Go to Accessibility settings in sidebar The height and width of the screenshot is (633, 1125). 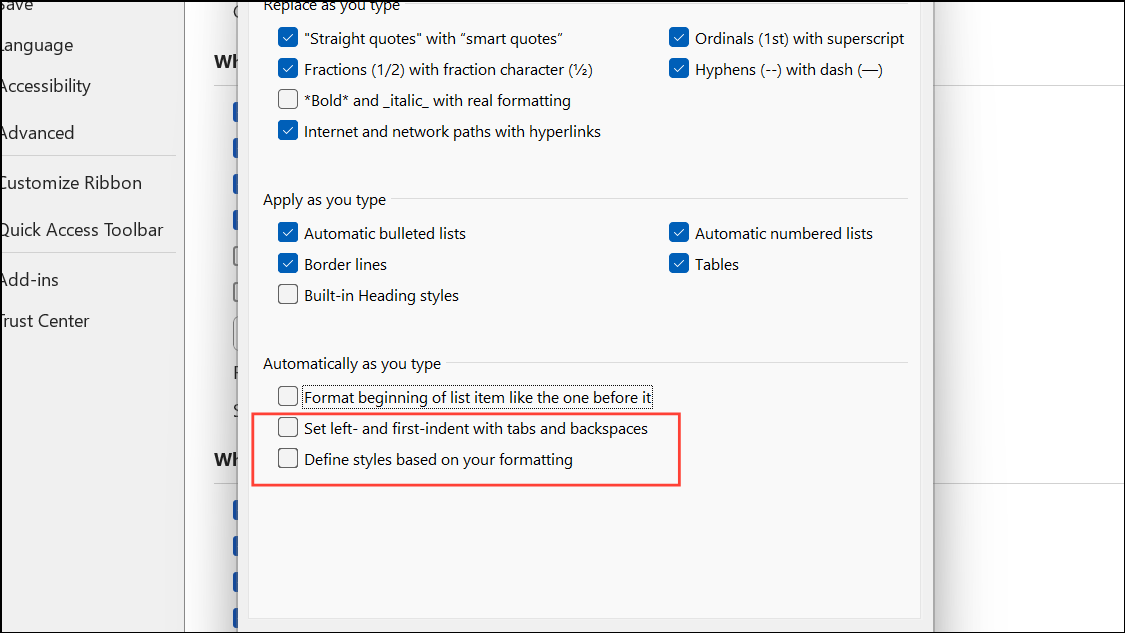45,86
